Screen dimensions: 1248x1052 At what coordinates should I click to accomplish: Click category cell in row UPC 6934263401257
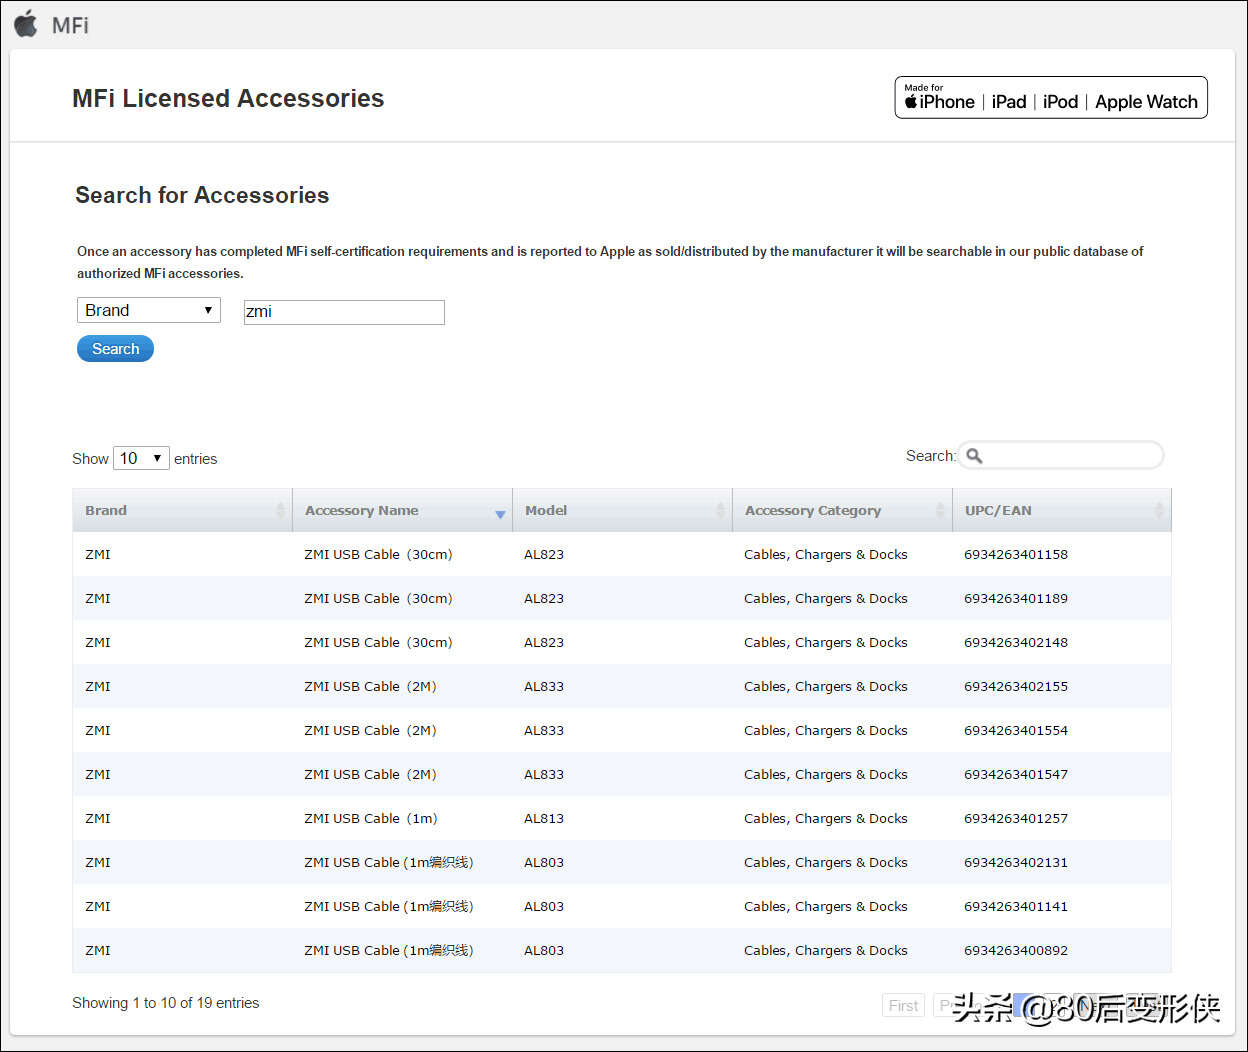point(826,818)
